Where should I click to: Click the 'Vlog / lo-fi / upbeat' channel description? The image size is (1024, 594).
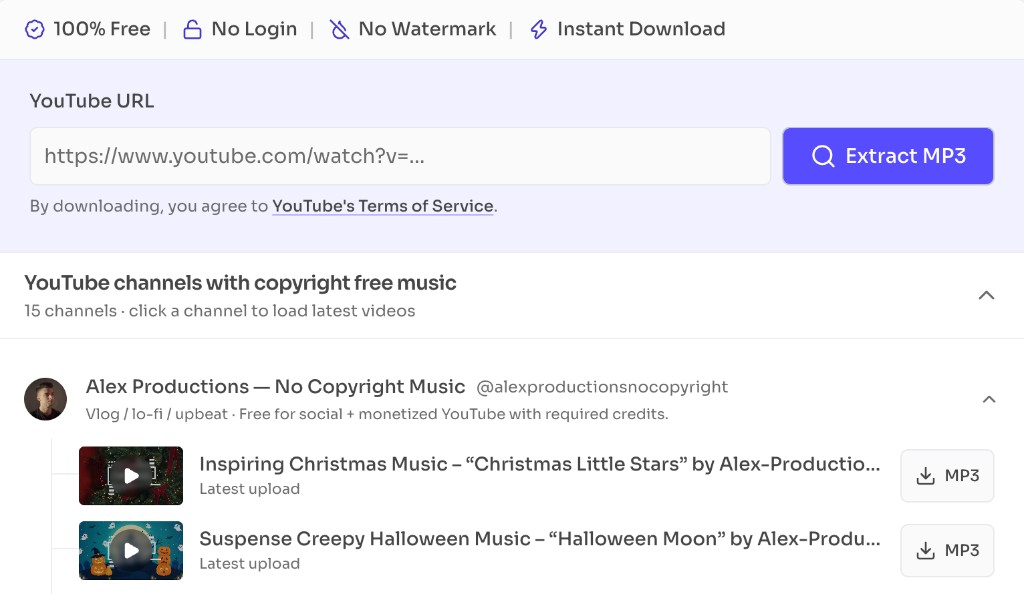point(377,414)
